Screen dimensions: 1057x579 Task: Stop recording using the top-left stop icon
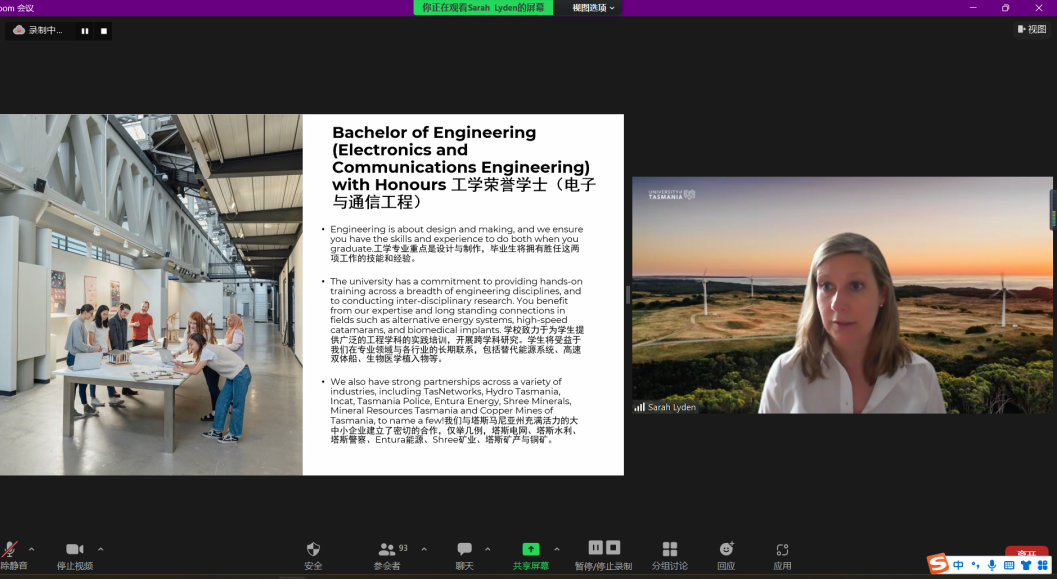click(103, 31)
